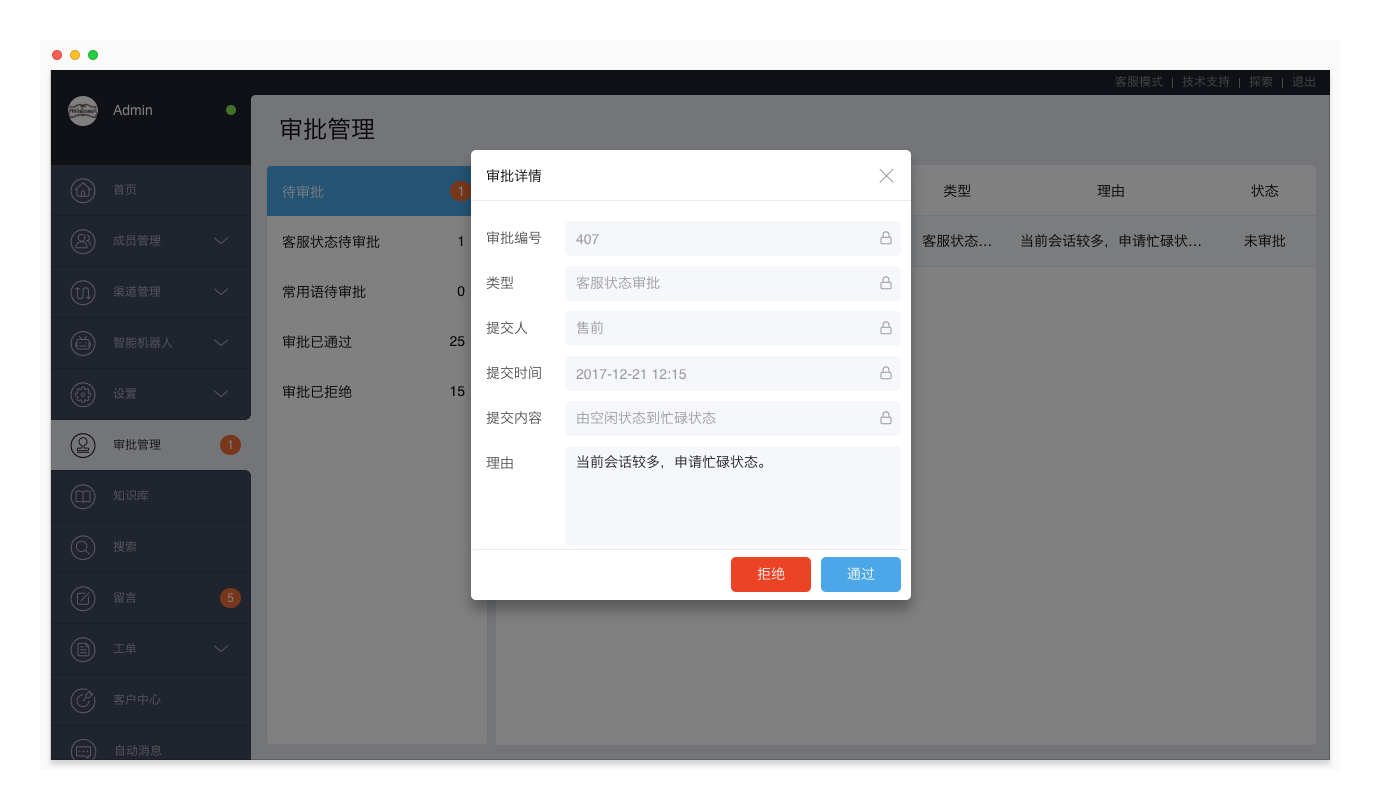
Task: Click the 知识库 book icon
Action: (83, 496)
